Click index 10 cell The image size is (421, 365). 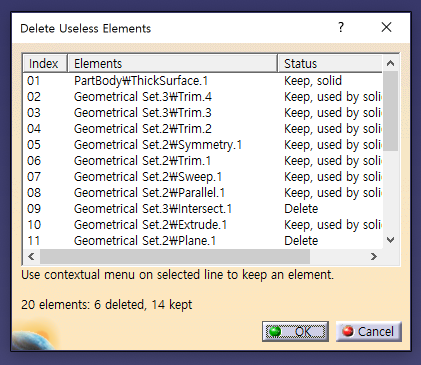point(34,225)
